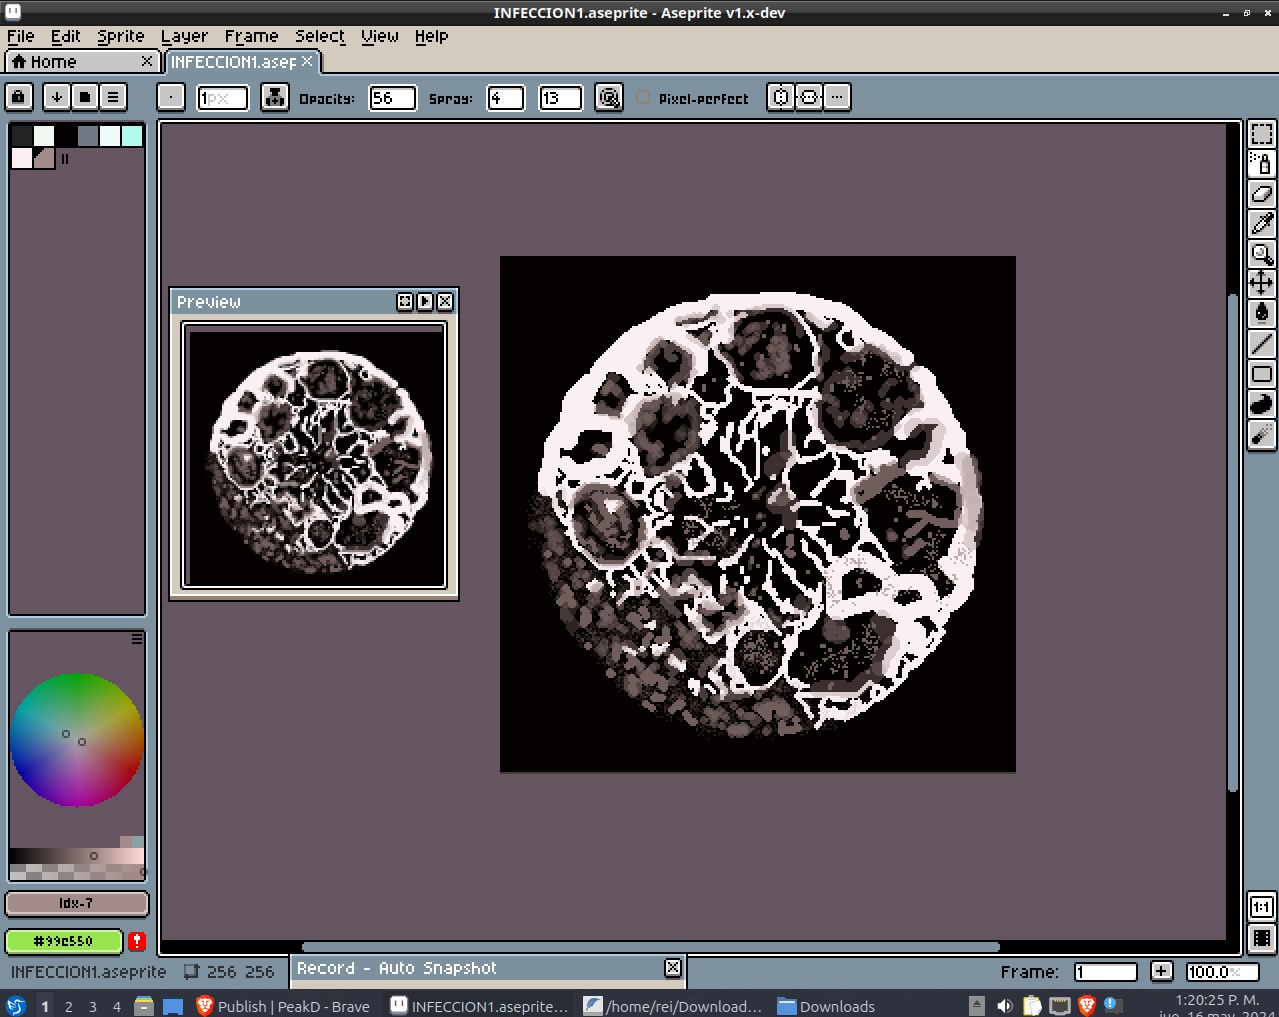This screenshot has height=1017, width=1279.
Task: Click the Idx-7 foreground color button
Action: click(77, 903)
